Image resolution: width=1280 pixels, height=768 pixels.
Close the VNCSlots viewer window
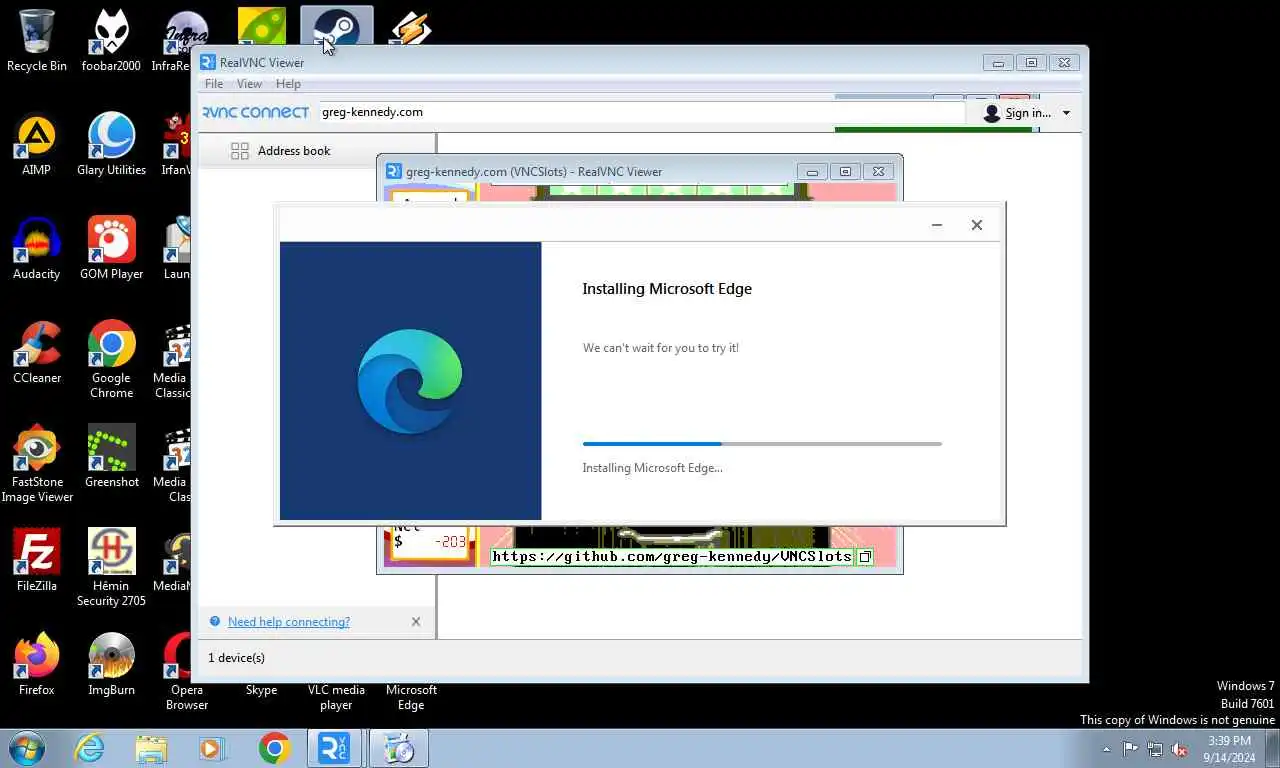878,172
